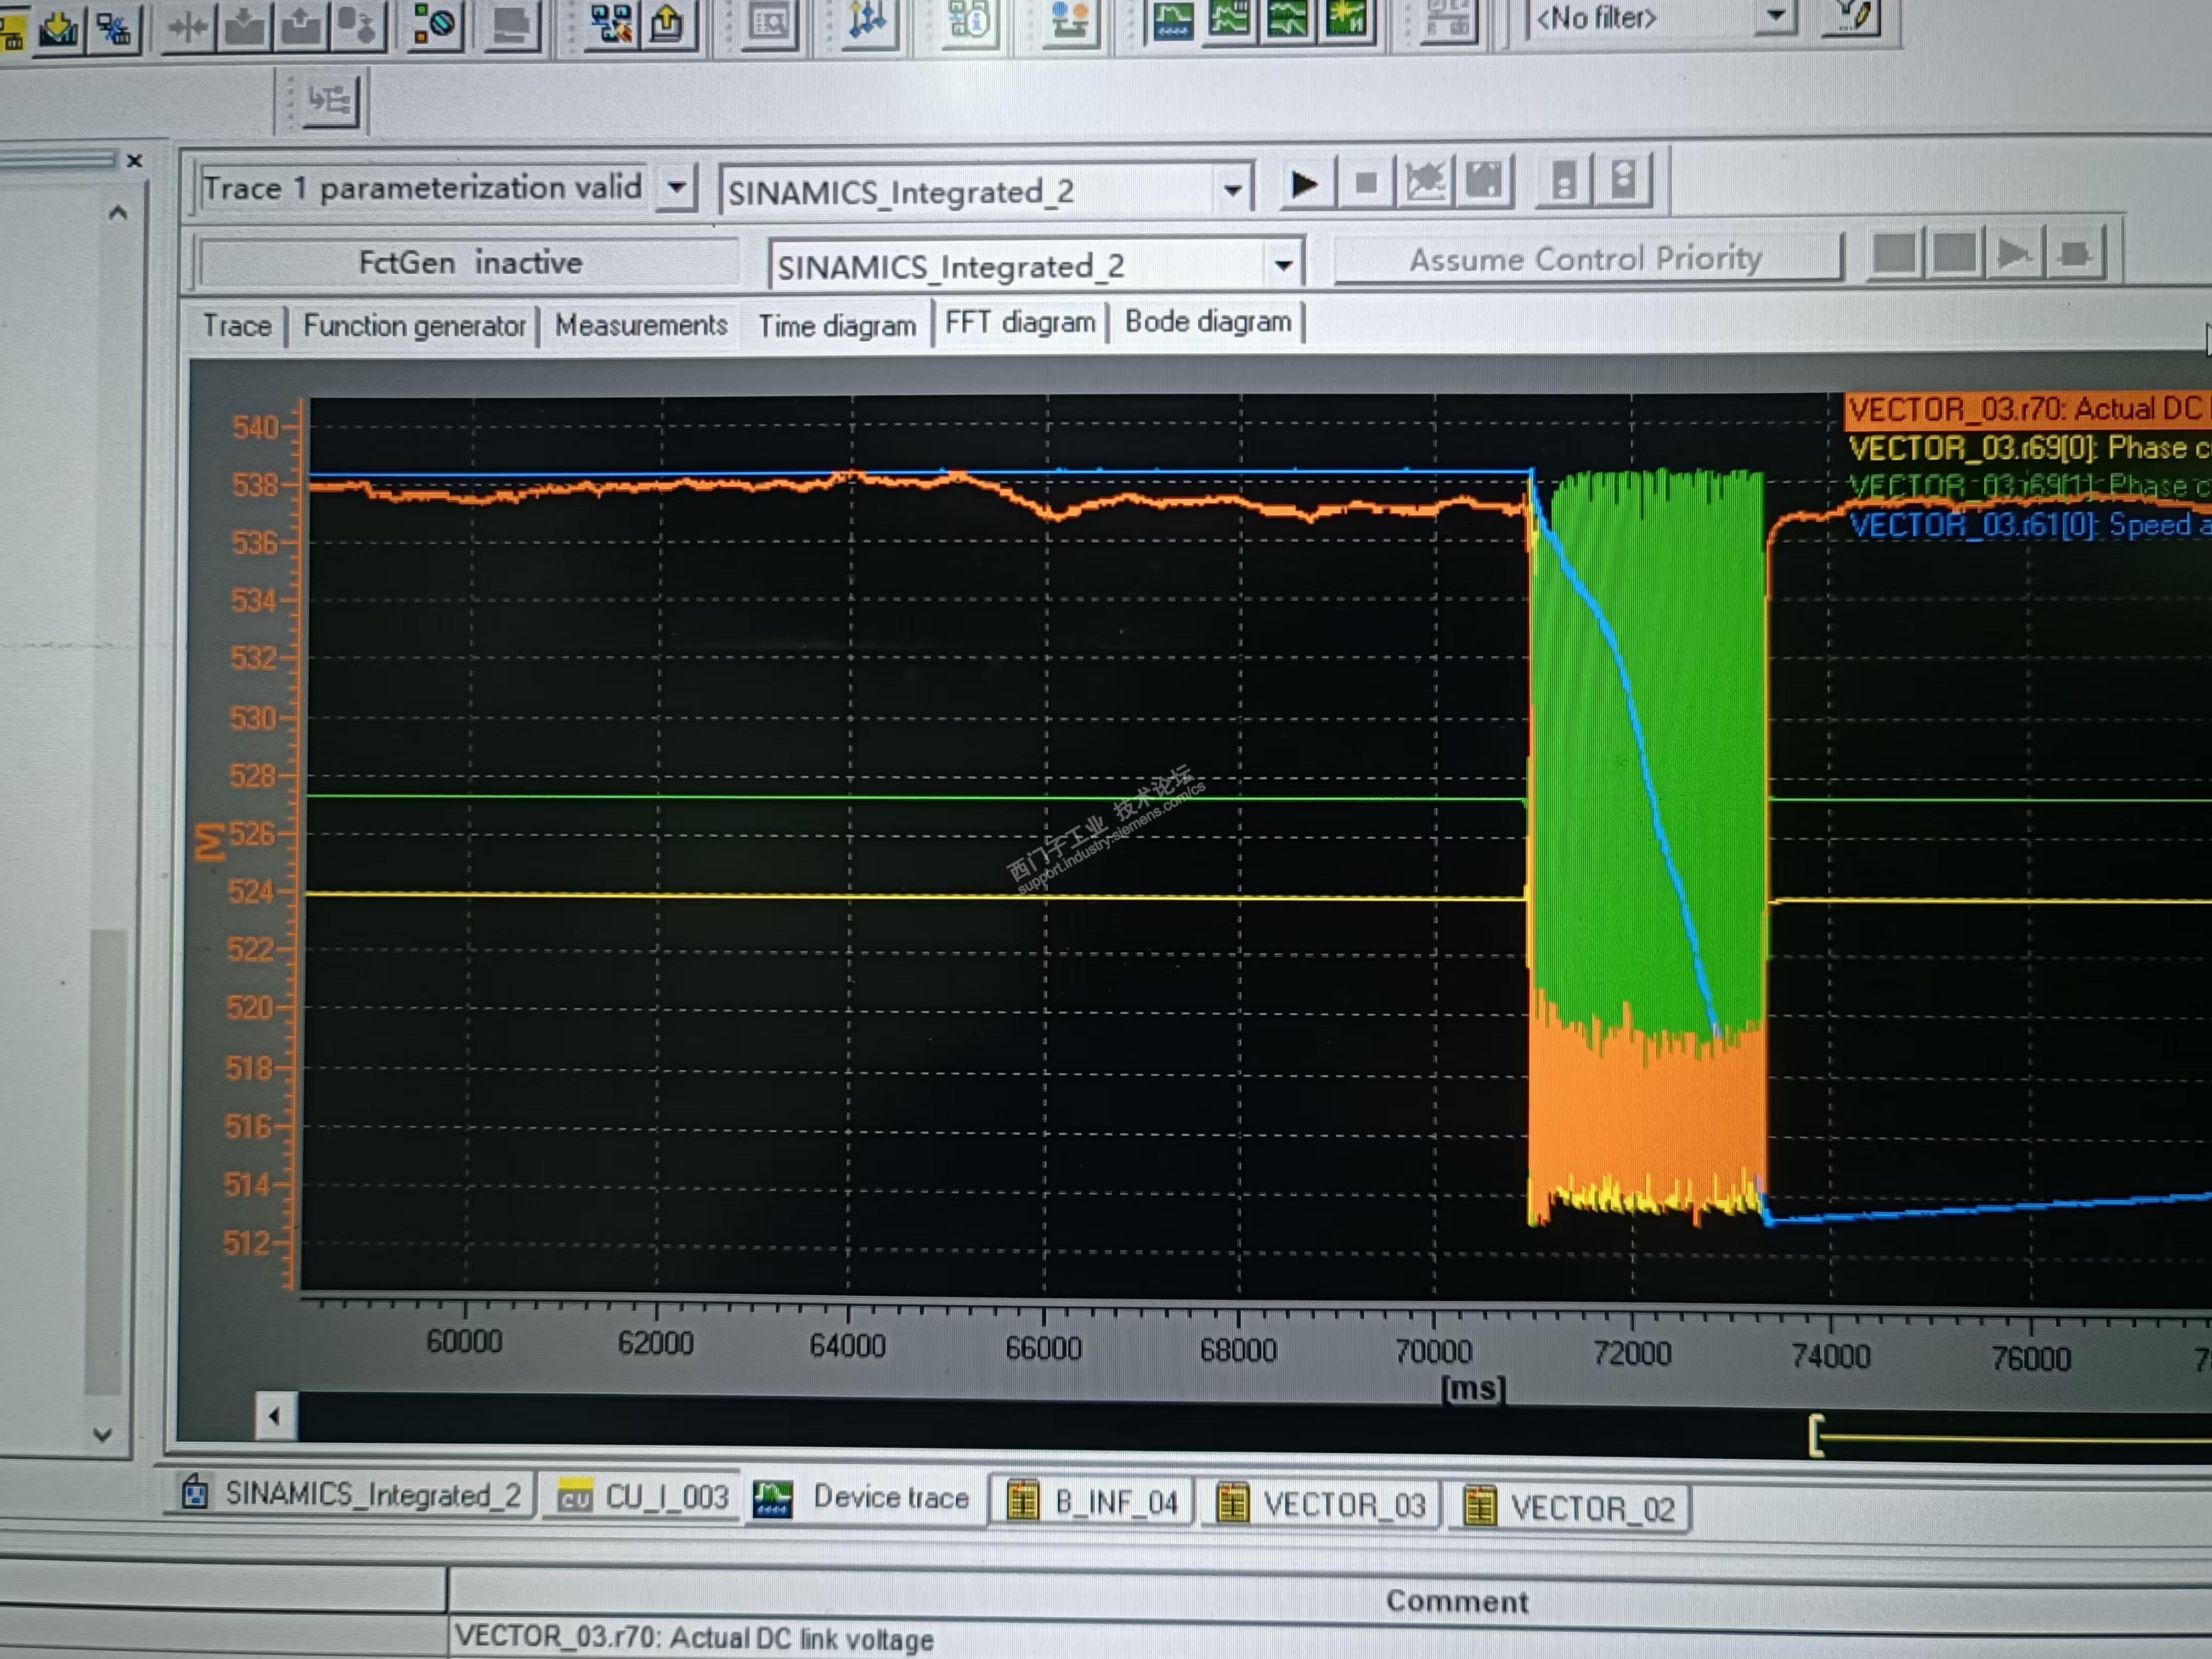Screen dimensions: 2212x1659
Task: Click the control panel sliders icon
Action: [866, 20]
